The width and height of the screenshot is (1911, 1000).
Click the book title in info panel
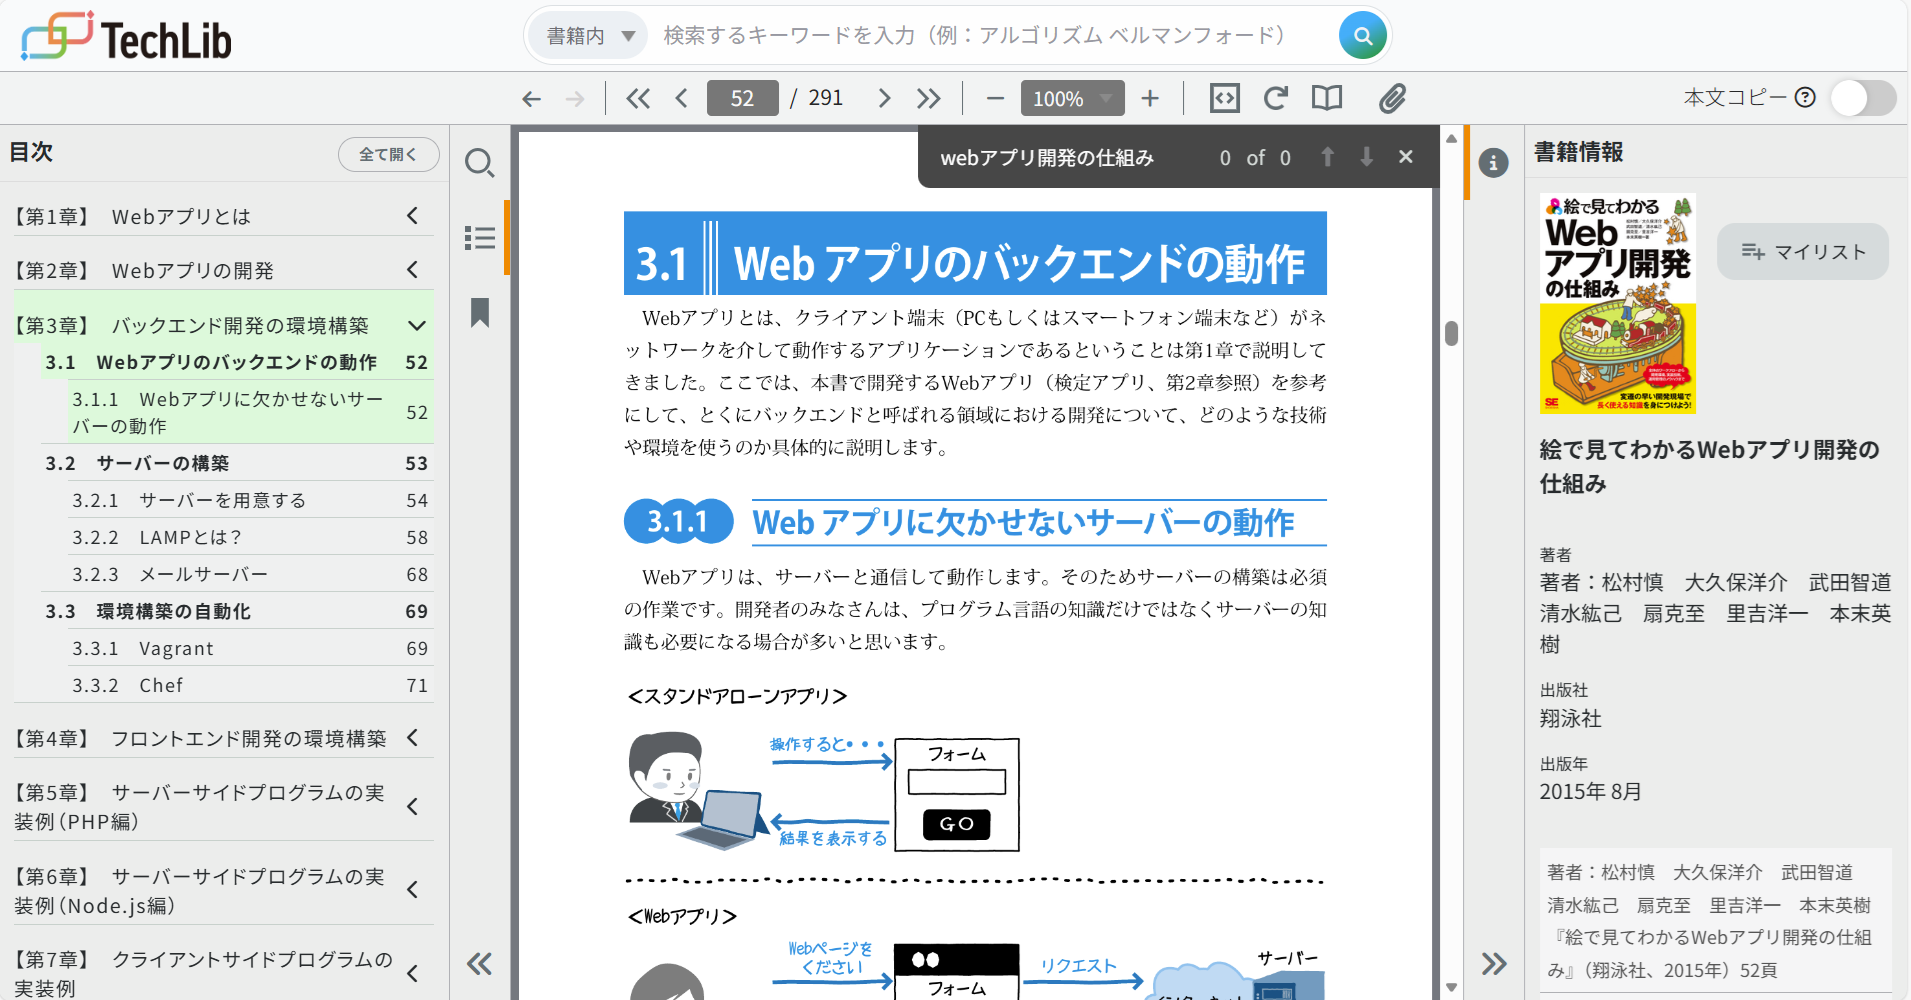(x=1709, y=466)
